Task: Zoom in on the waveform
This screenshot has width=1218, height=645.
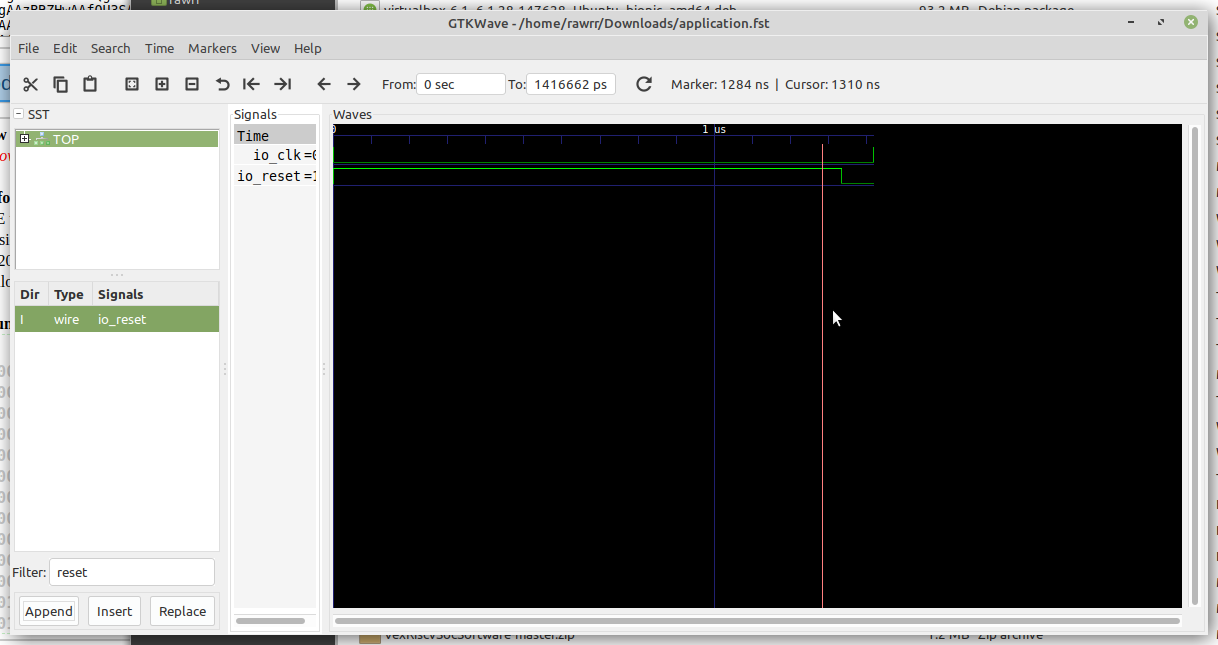Action: pos(161,84)
